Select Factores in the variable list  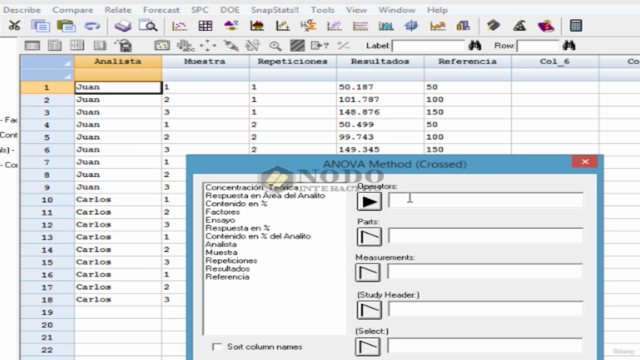click(x=222, y=212)
